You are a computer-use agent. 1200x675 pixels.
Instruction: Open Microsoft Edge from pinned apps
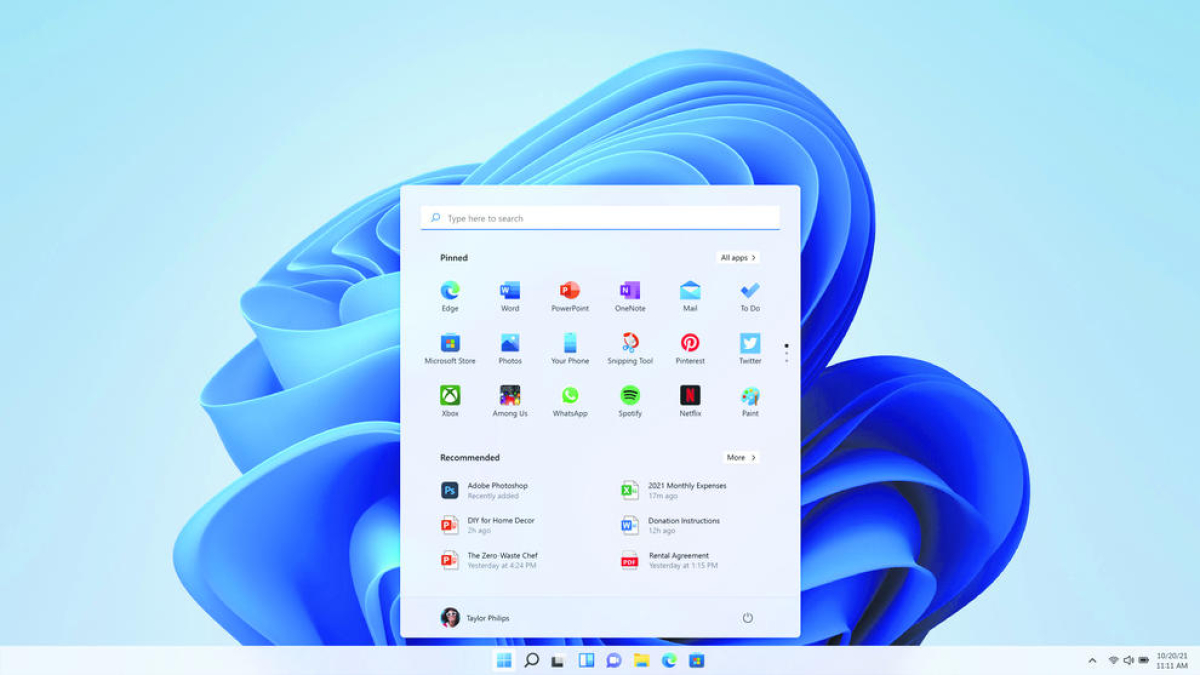coord(449,290)
